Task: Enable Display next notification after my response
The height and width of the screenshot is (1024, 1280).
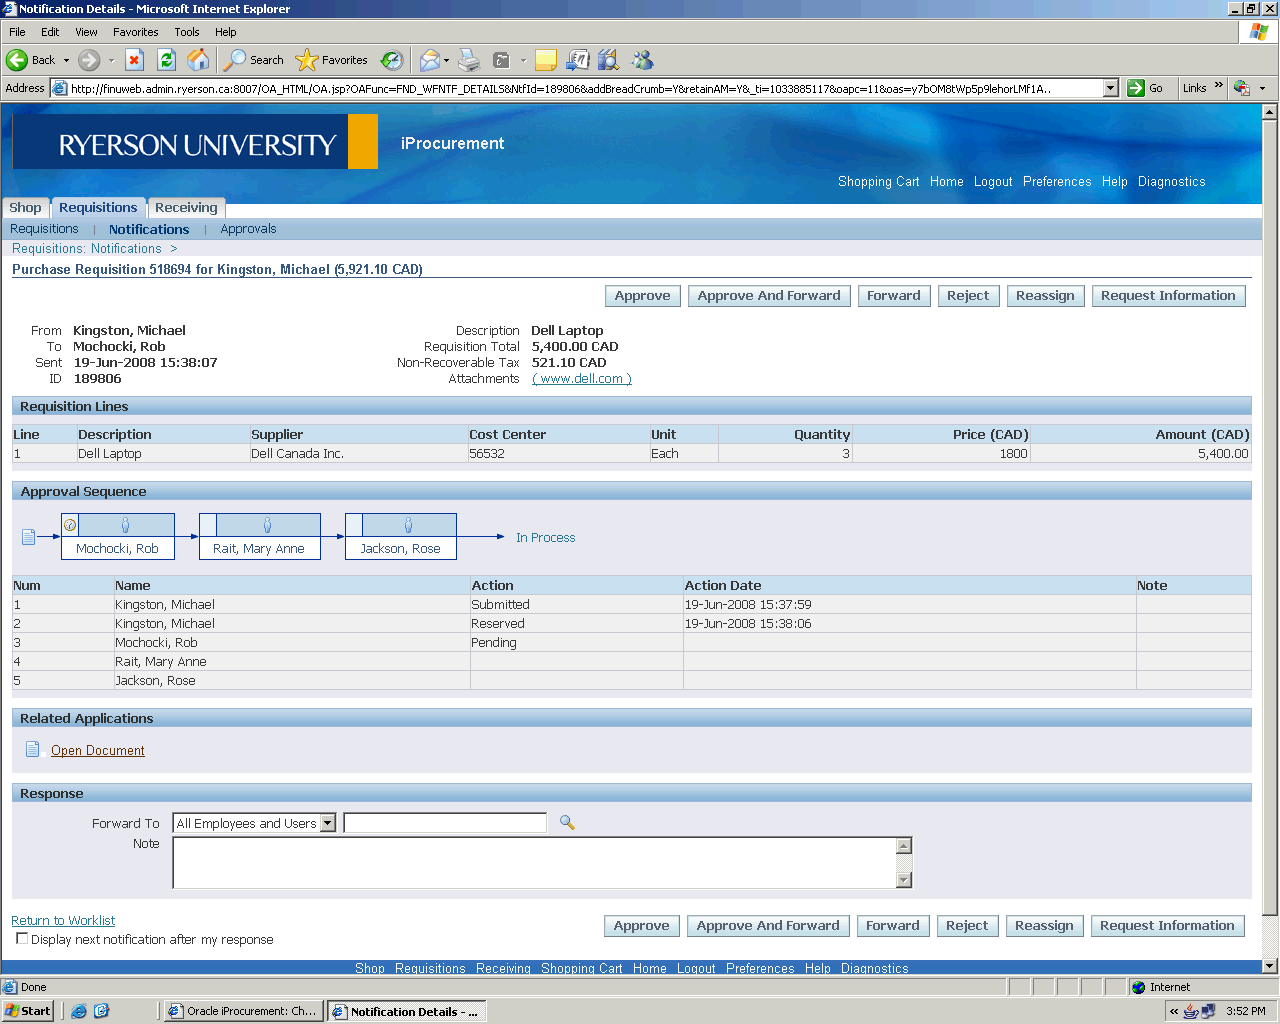Action: pyautogui.click(x=22, y=939)
